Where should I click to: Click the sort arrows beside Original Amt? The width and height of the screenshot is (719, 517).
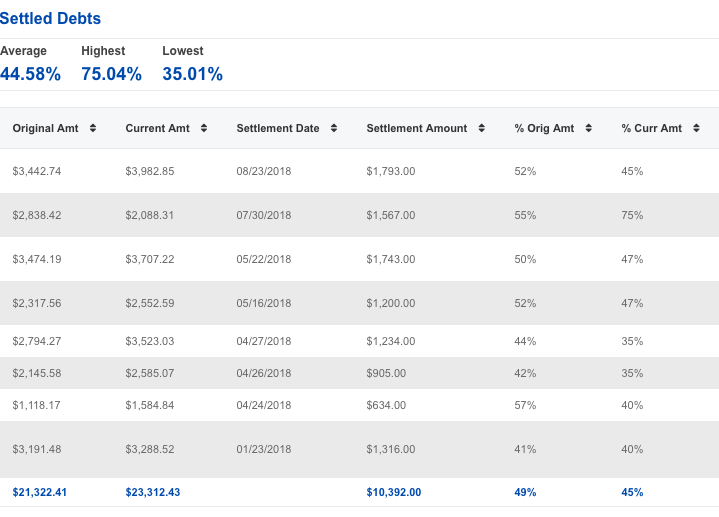click(x=93, y=128)
